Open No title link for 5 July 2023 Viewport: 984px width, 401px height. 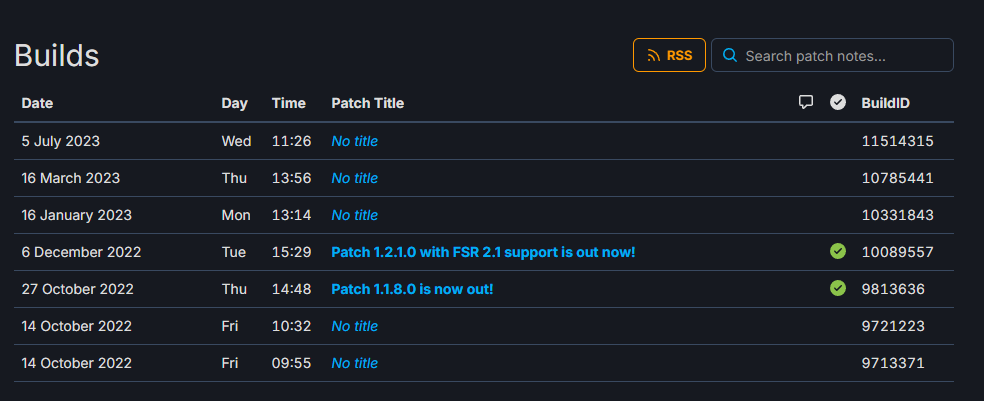355,141
